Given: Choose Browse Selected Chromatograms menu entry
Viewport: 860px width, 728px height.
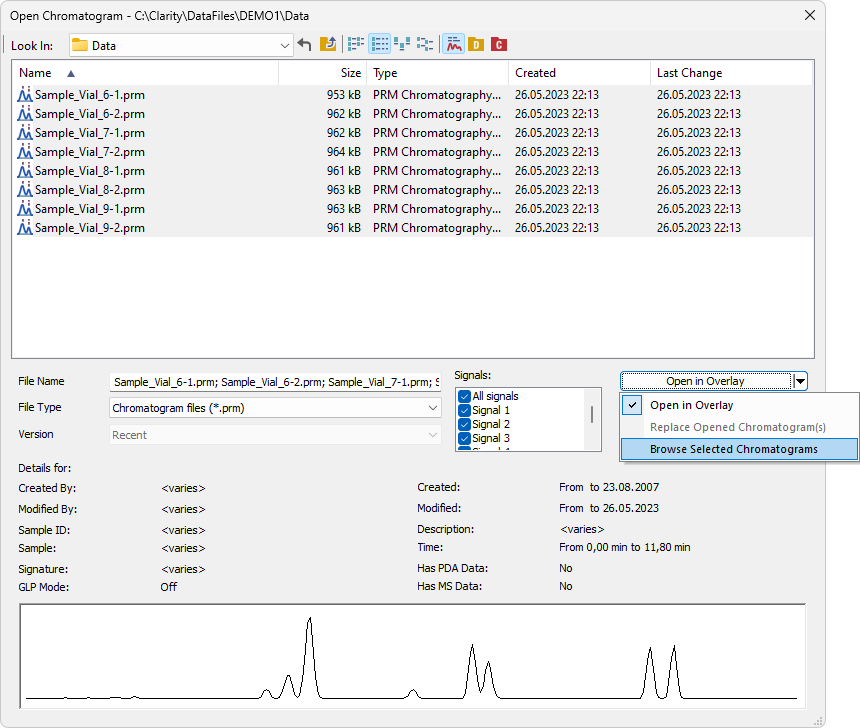Looking at the screenshot, I should tap(733, 449).
